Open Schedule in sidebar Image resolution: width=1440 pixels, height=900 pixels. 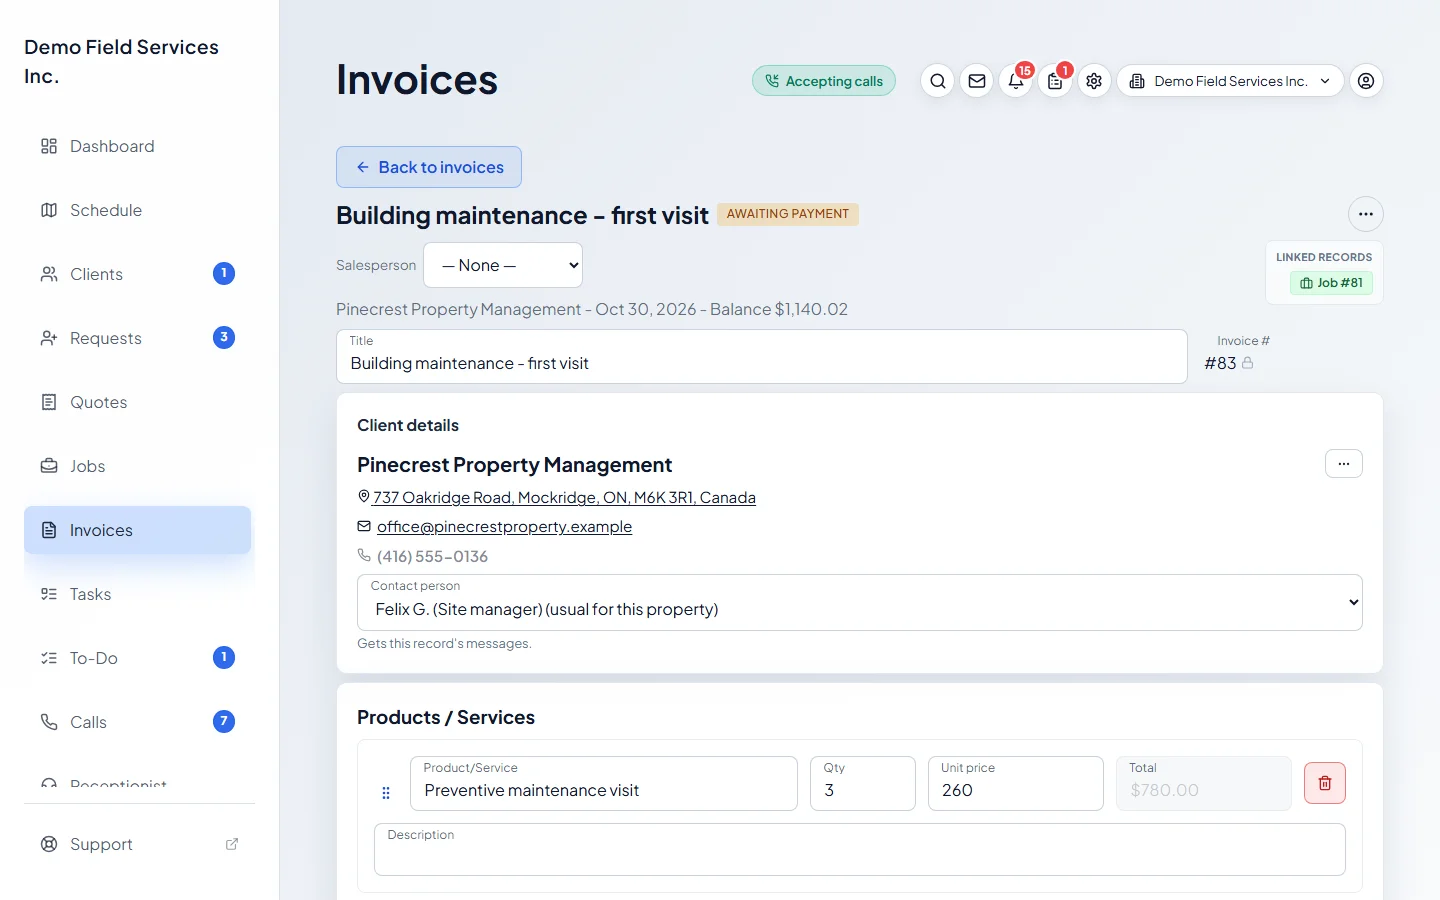(x=138, y=210)
